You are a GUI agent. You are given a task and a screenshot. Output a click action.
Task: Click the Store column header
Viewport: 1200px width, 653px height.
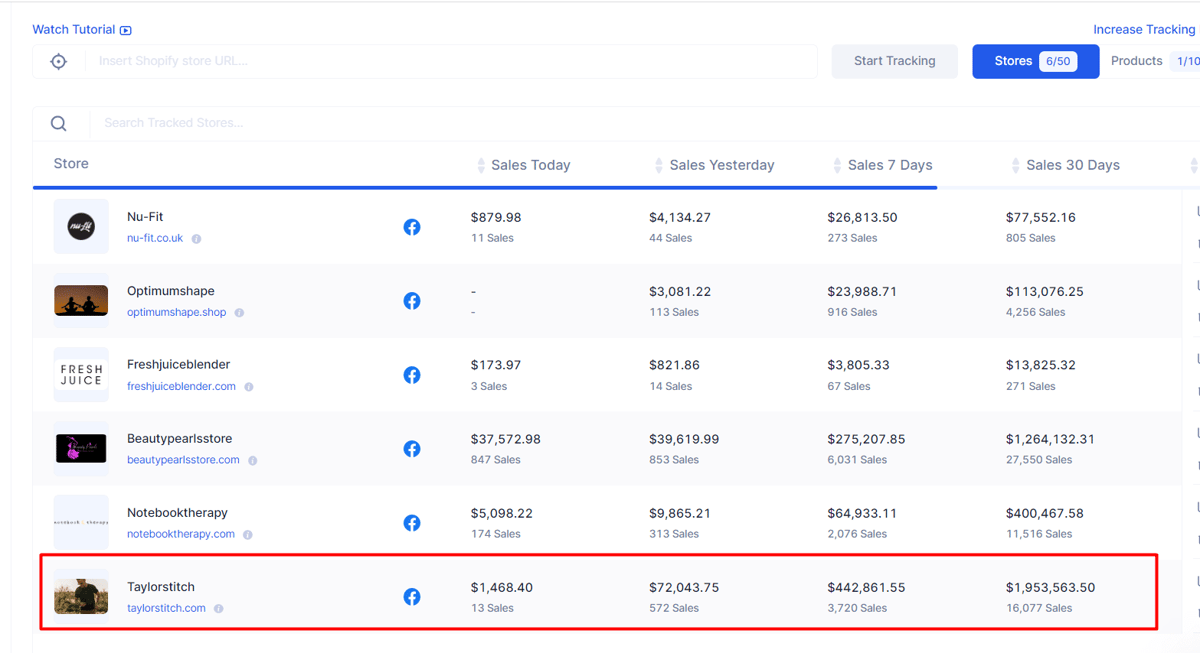coord(71,164)
